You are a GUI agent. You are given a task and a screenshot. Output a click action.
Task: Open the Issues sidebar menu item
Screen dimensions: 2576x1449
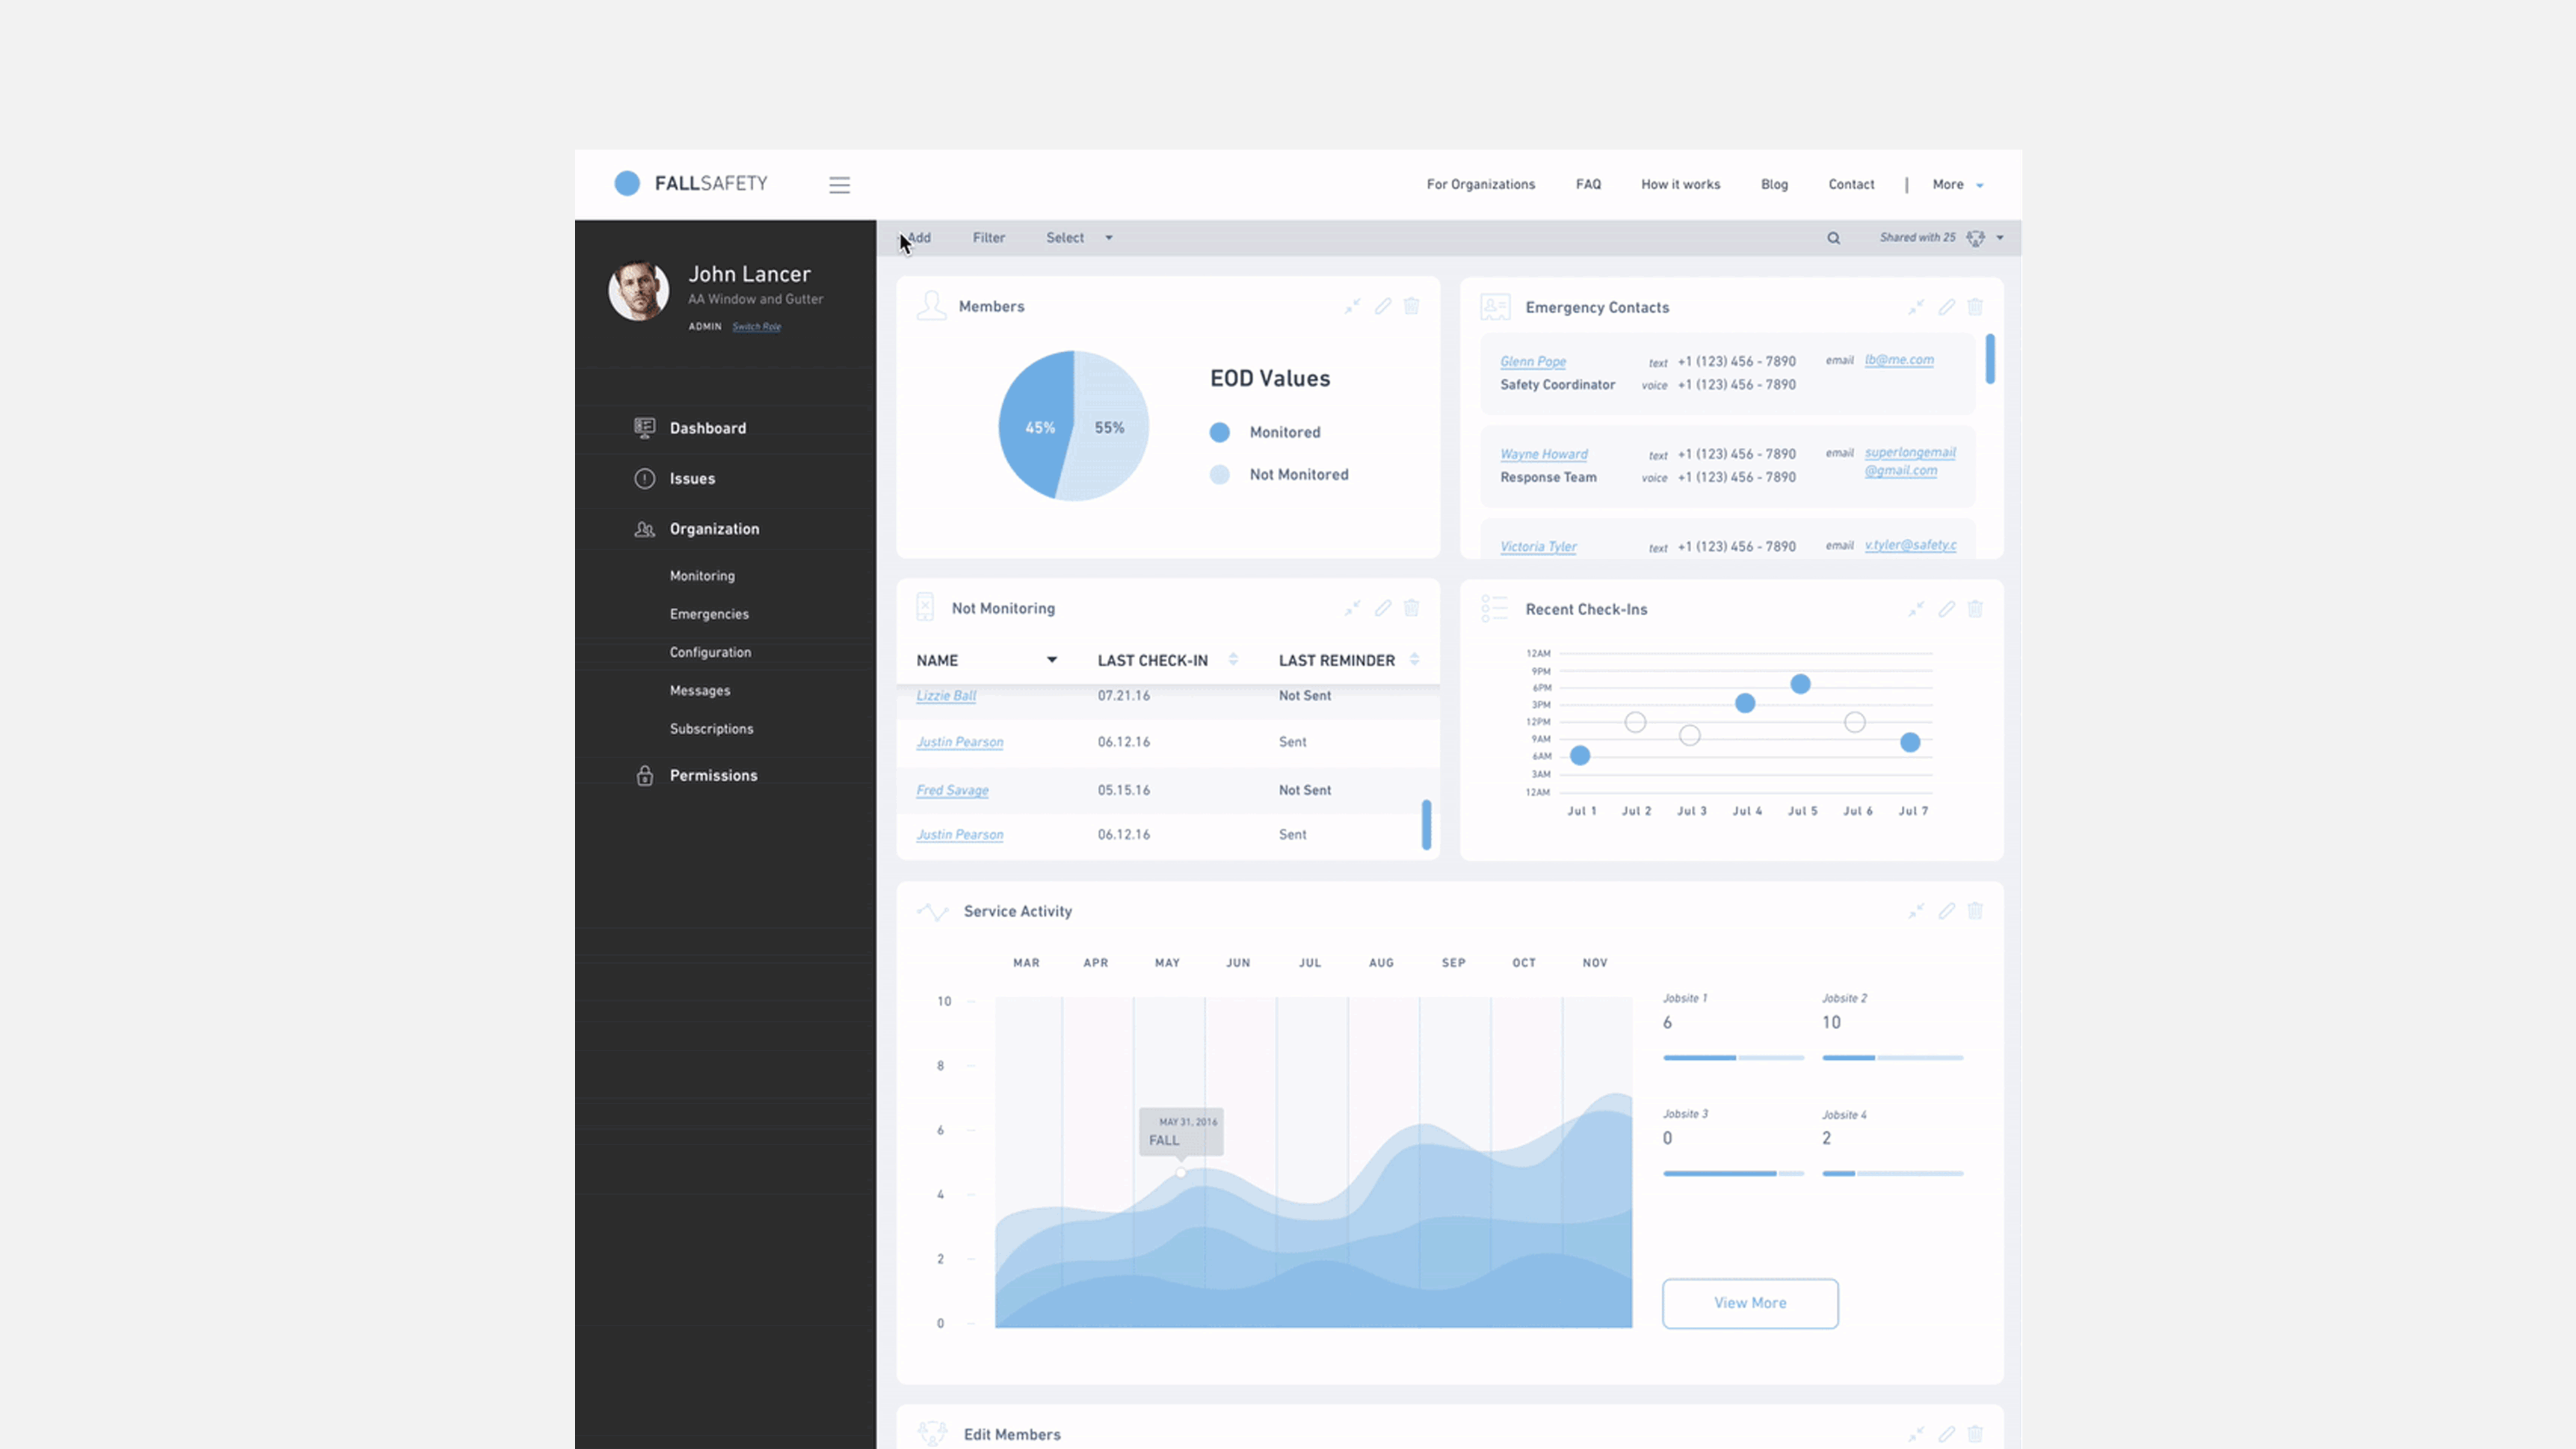pos(692,478)
